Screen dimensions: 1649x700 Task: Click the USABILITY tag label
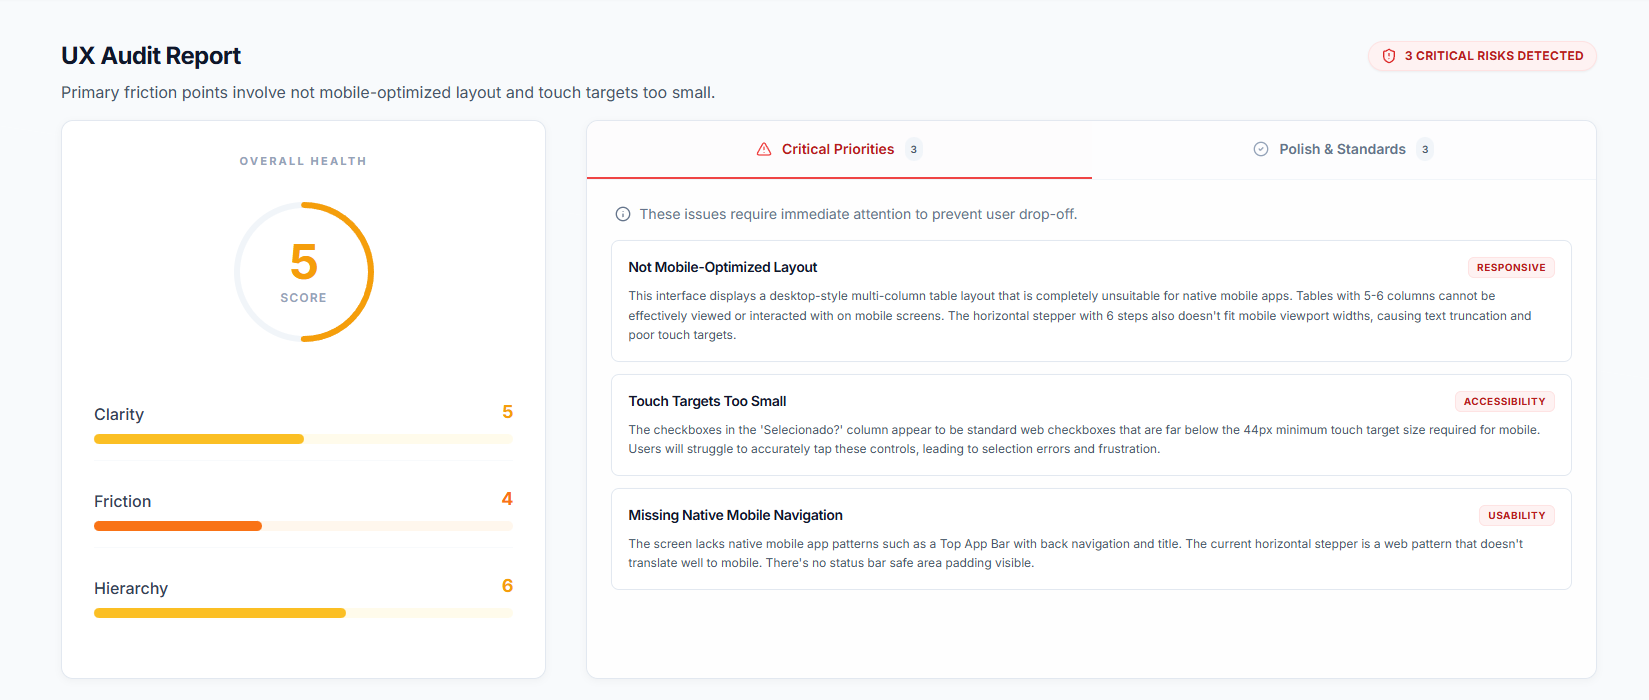point(1516,516)
